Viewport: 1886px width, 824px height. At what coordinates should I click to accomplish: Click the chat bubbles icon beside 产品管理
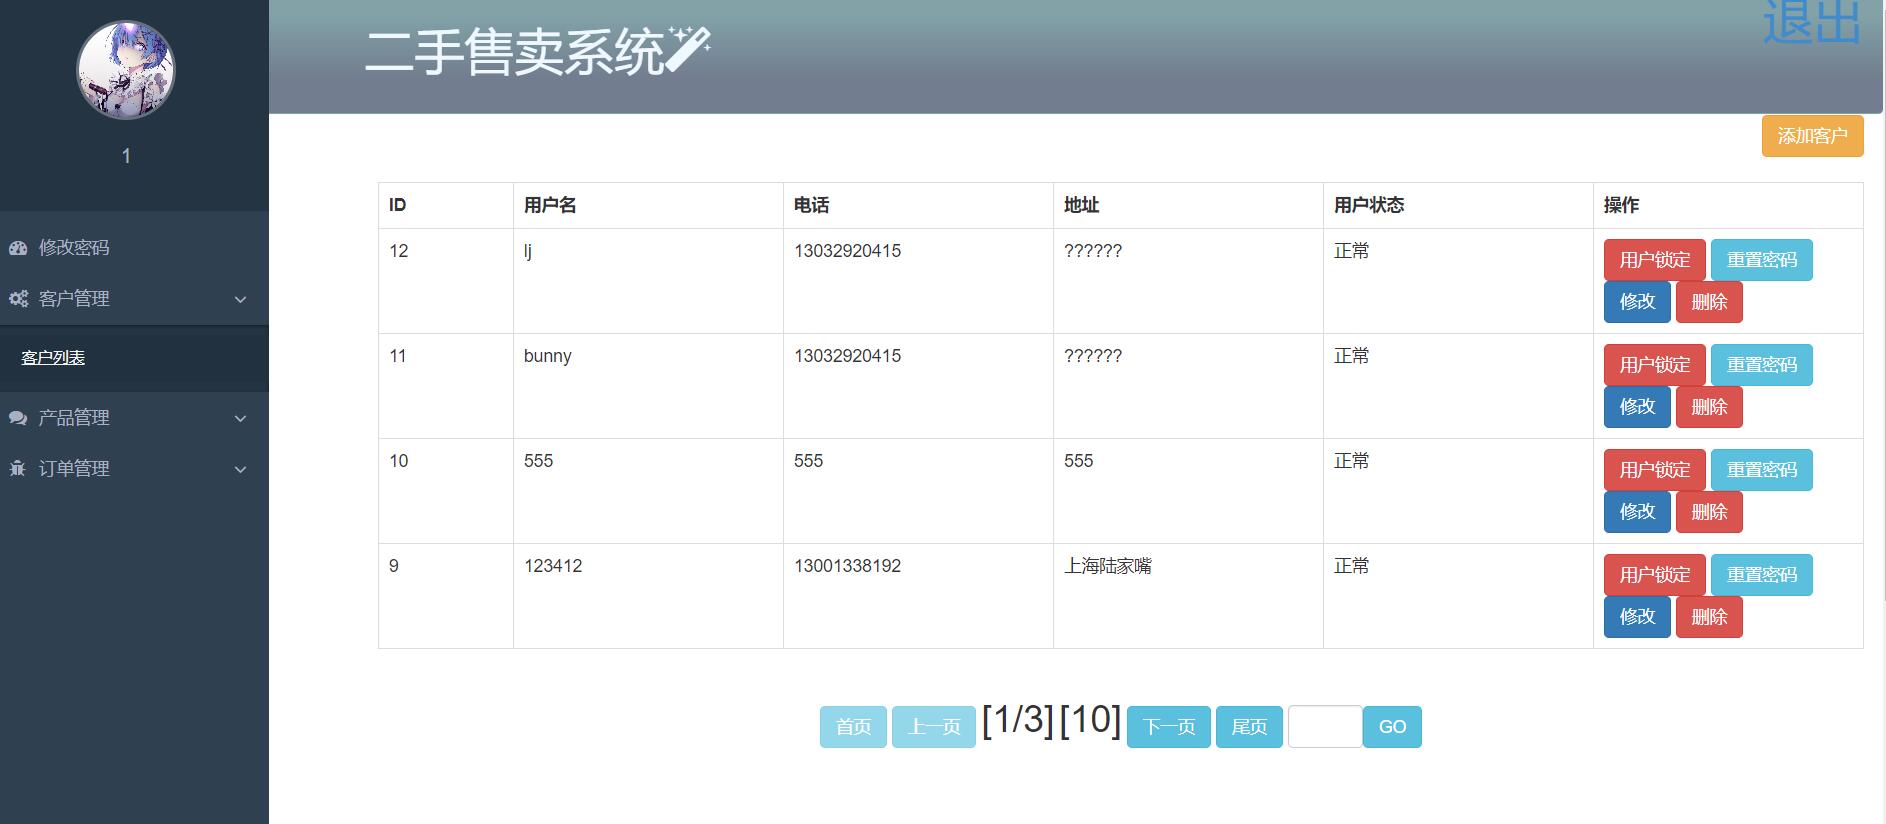coord(18,418)
